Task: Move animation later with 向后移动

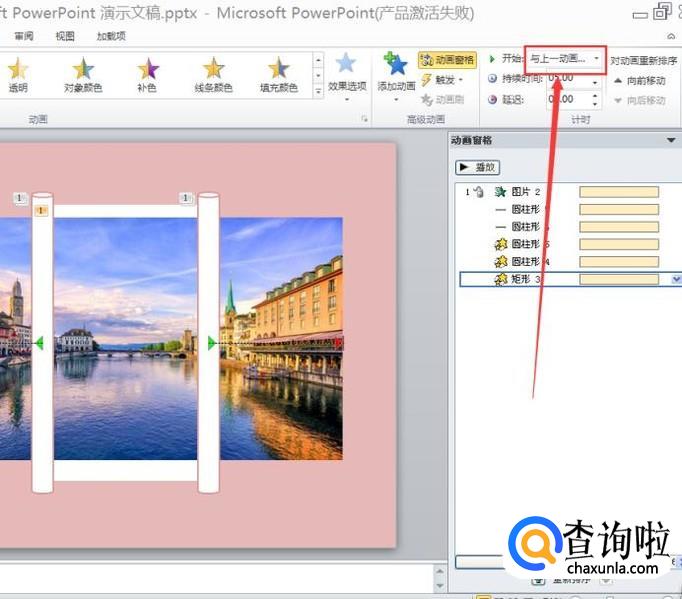Action: (x=640, y=100)
